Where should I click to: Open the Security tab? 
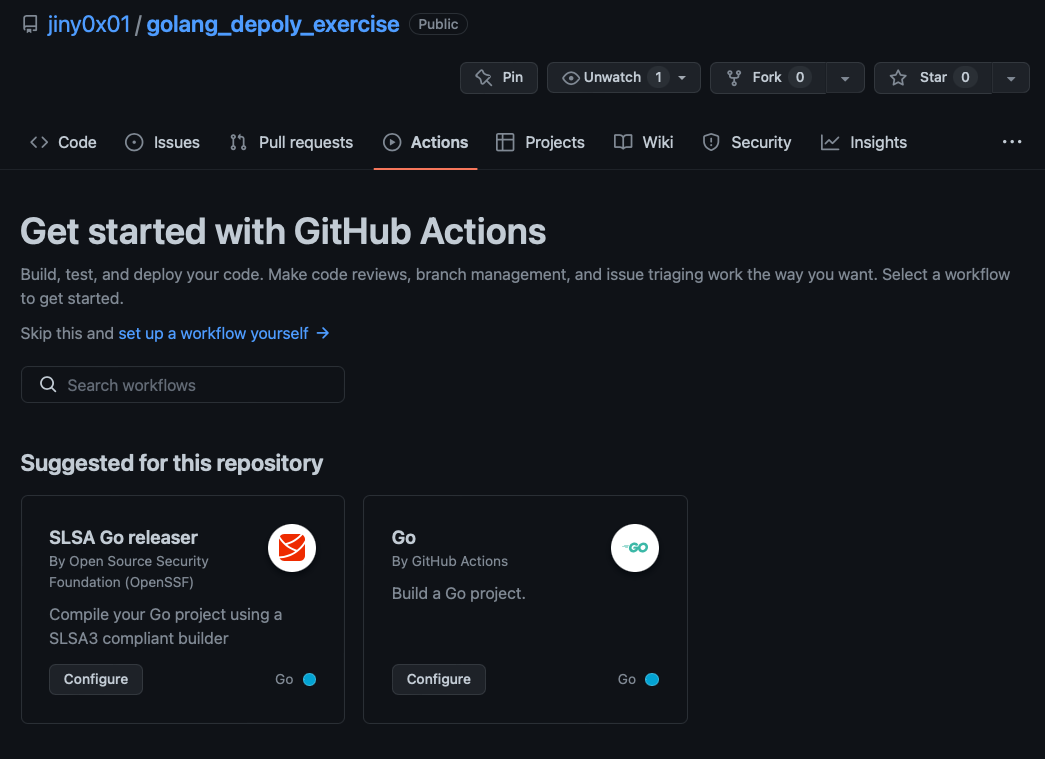pyautogui.click(x=747, y=142)
